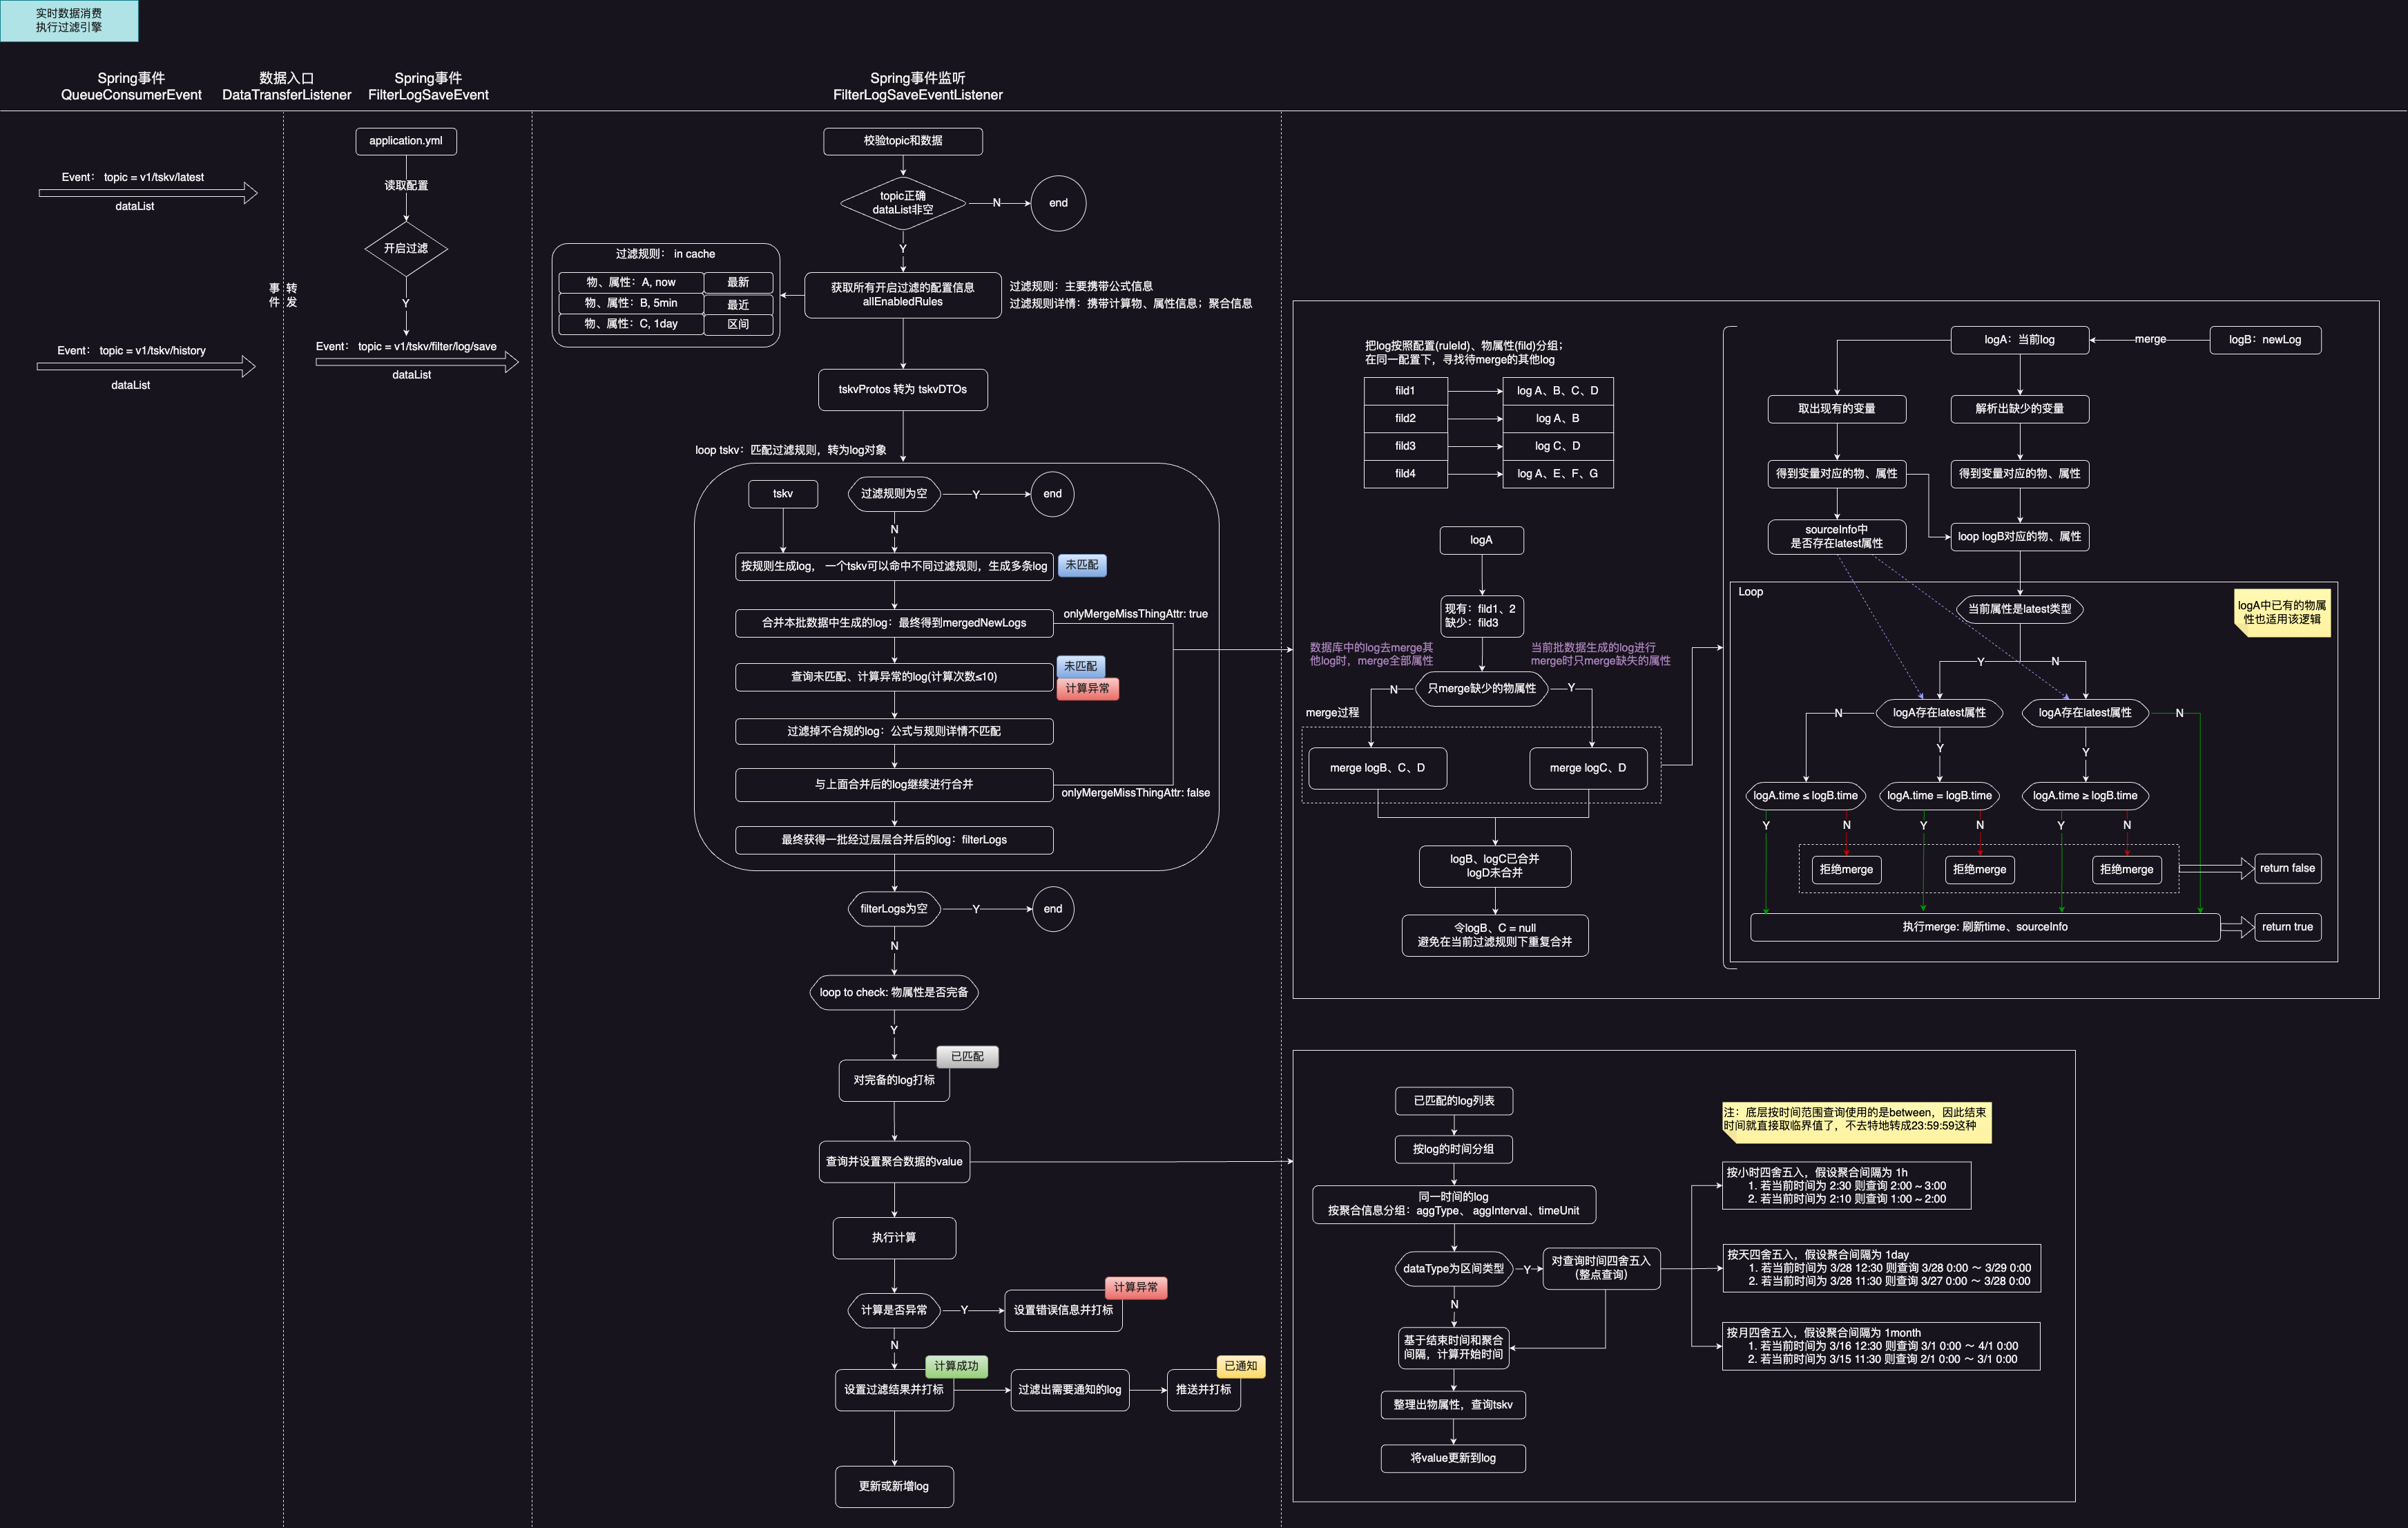Click the yellow 已通知 tag
Screen dimensions: 2408x1528
pyautogui.click(x=1240, y=1366)
